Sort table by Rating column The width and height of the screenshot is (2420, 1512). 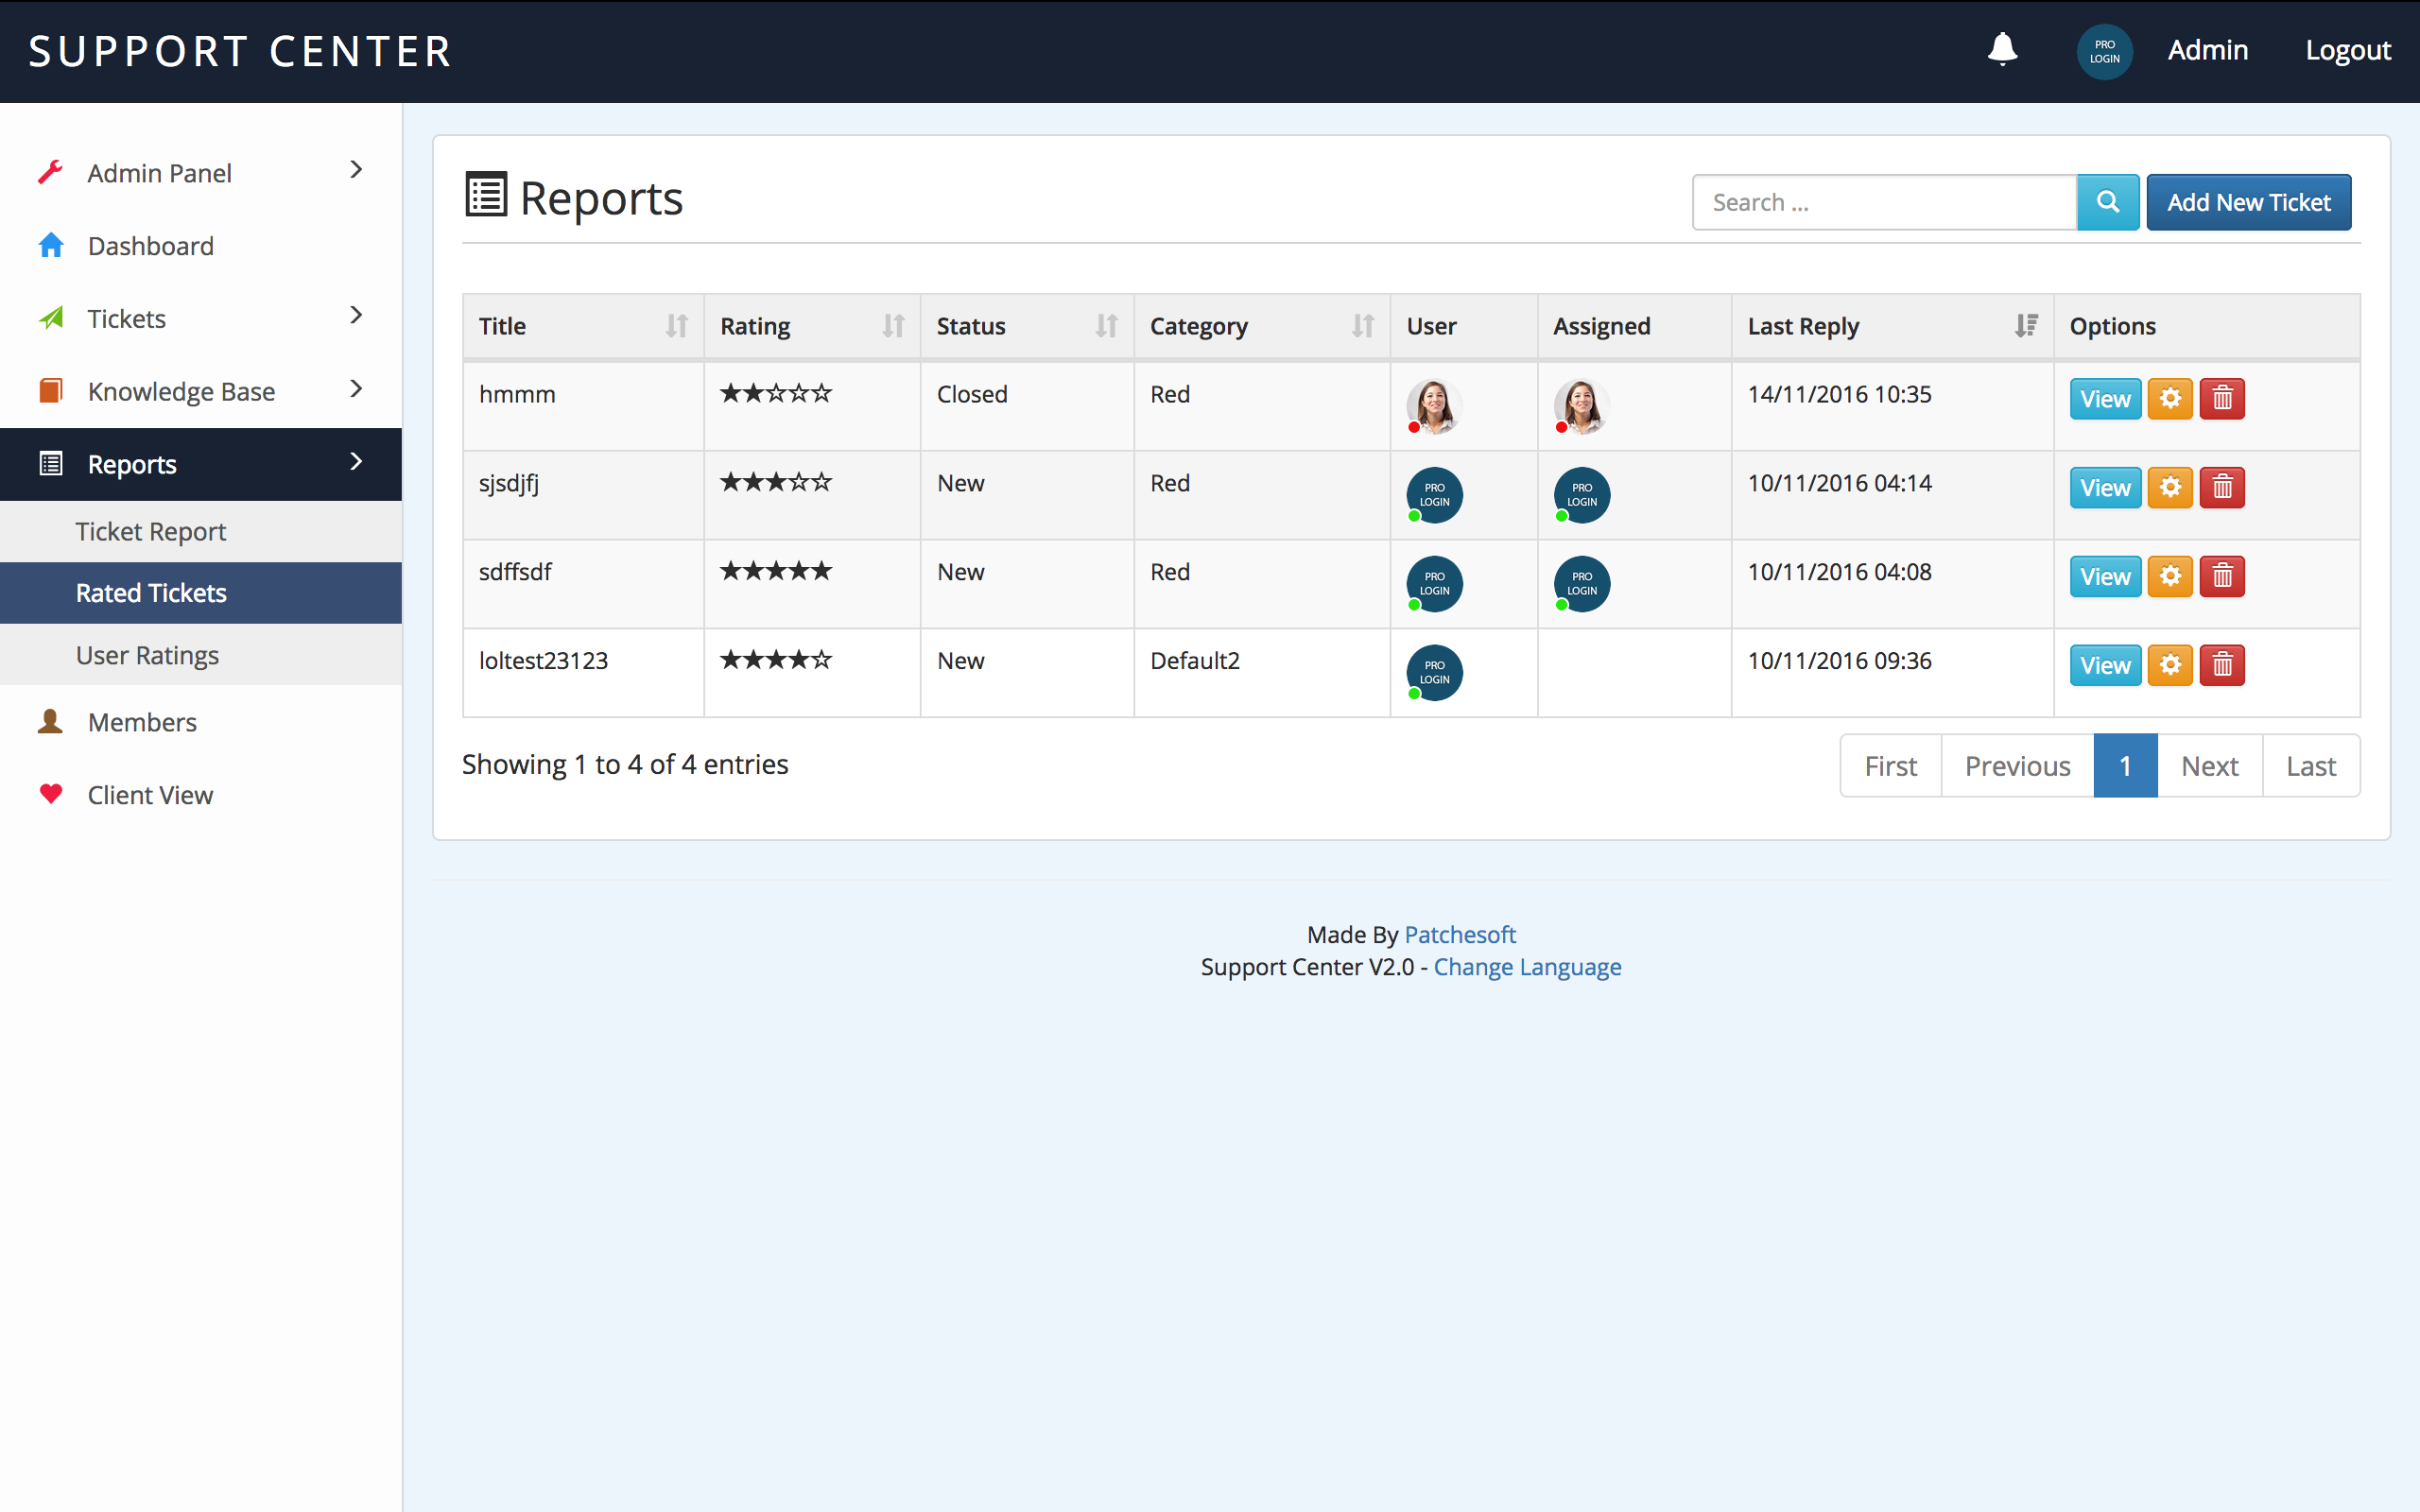892,326
